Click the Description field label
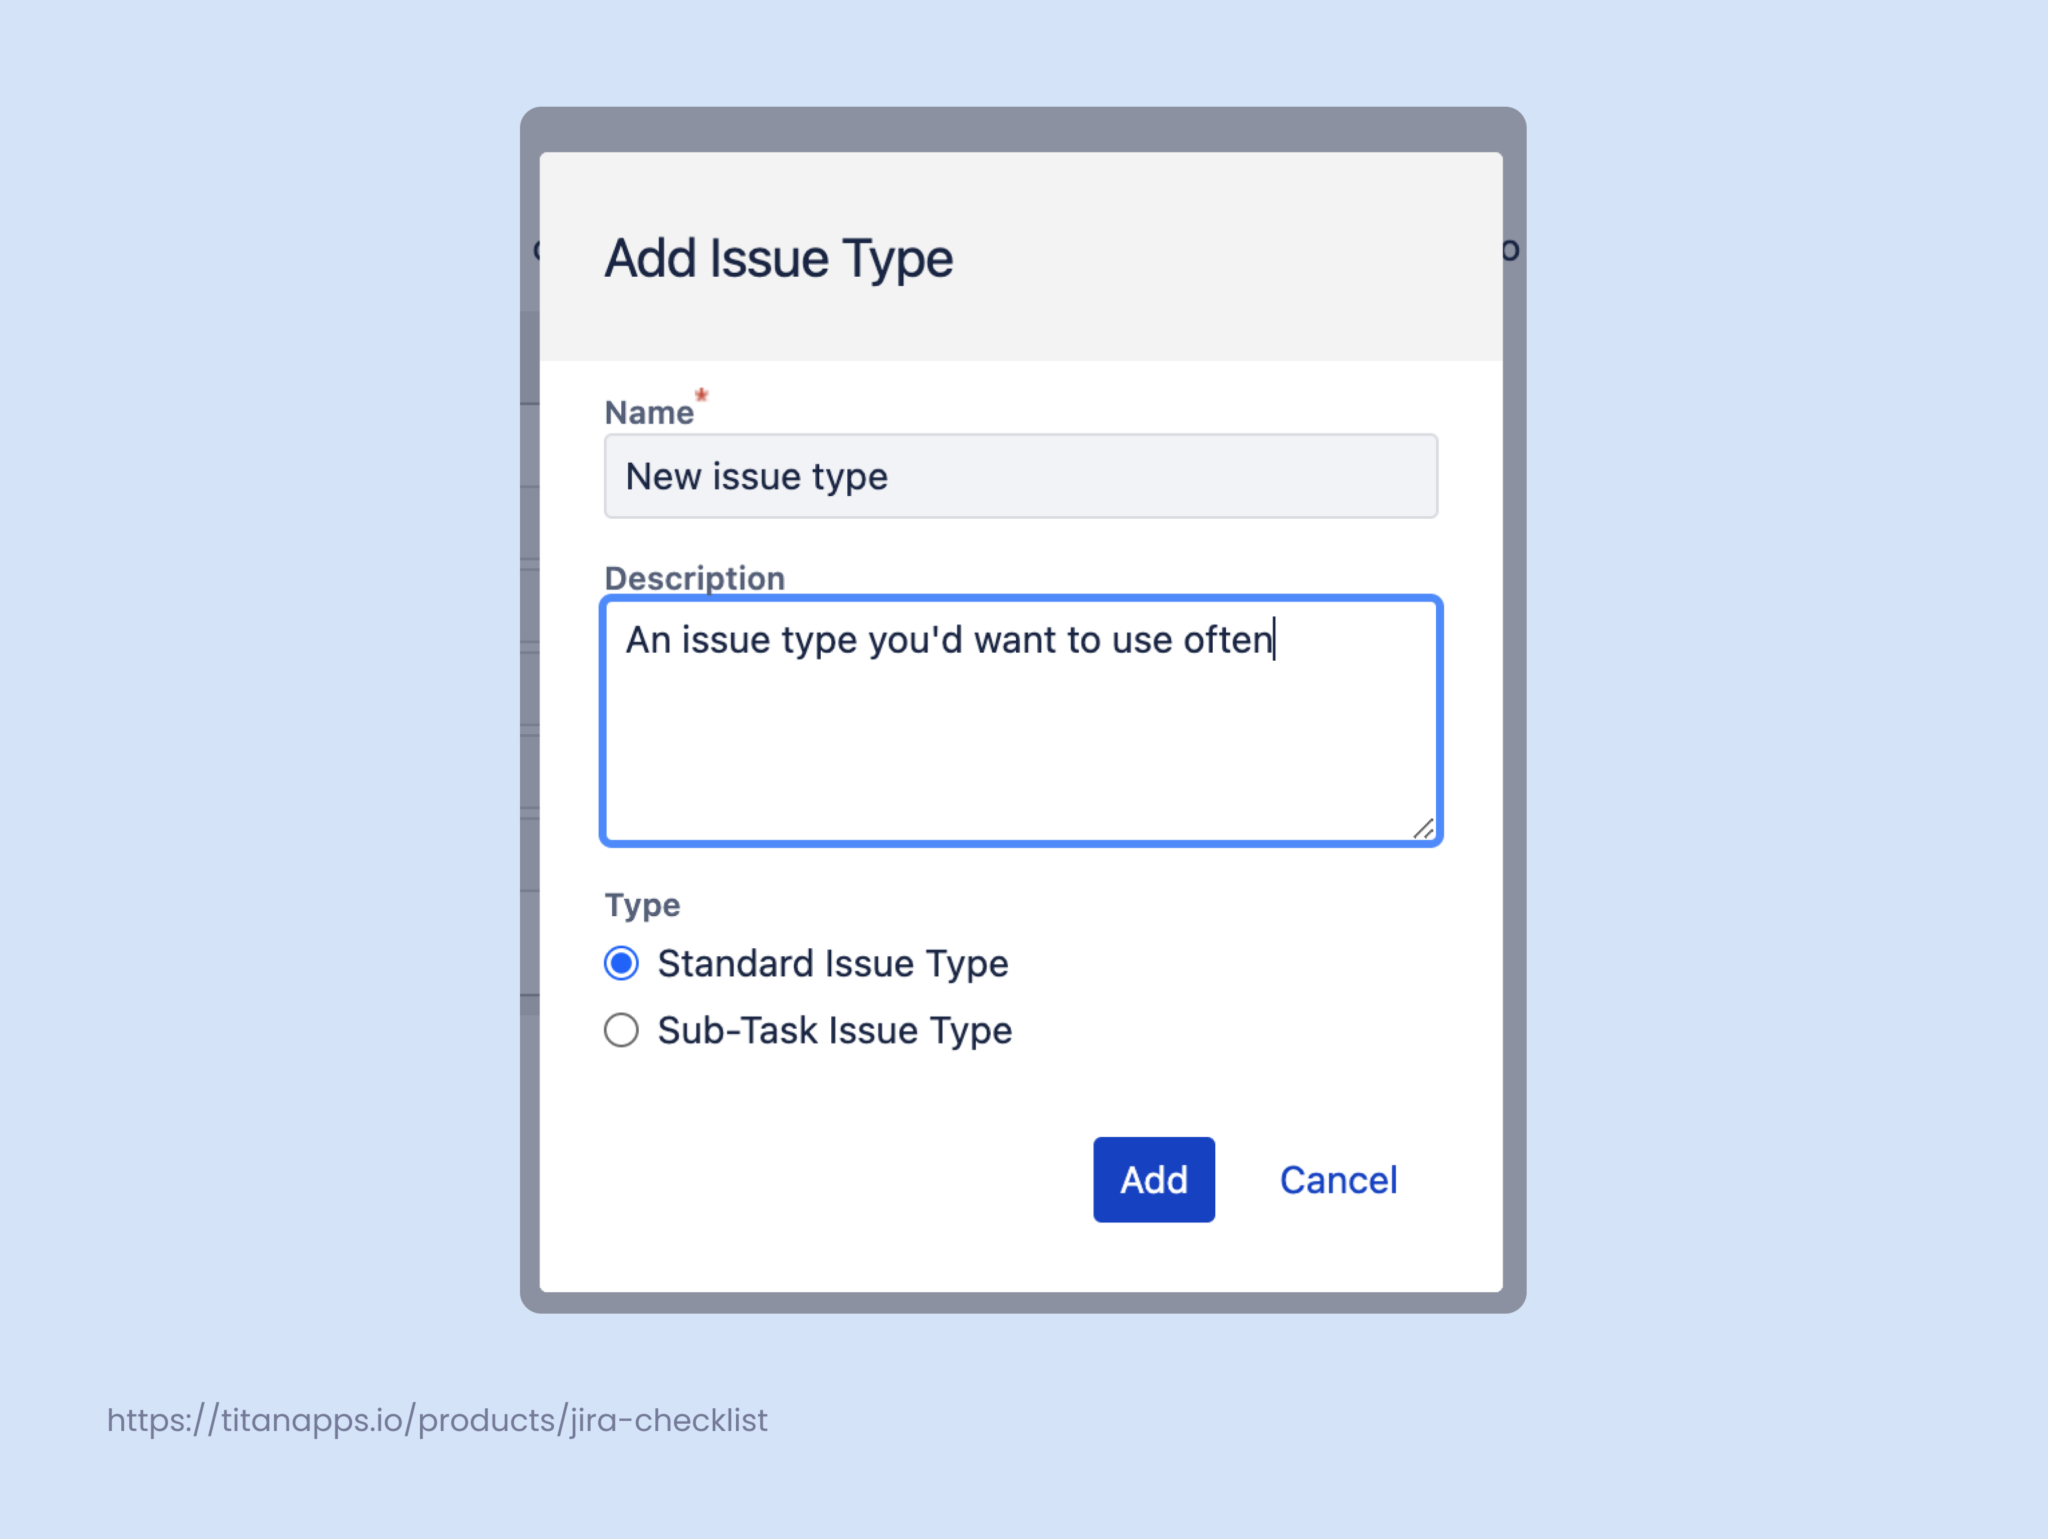The height and width of the screenshot is (1539, 2048). point(694,577)
